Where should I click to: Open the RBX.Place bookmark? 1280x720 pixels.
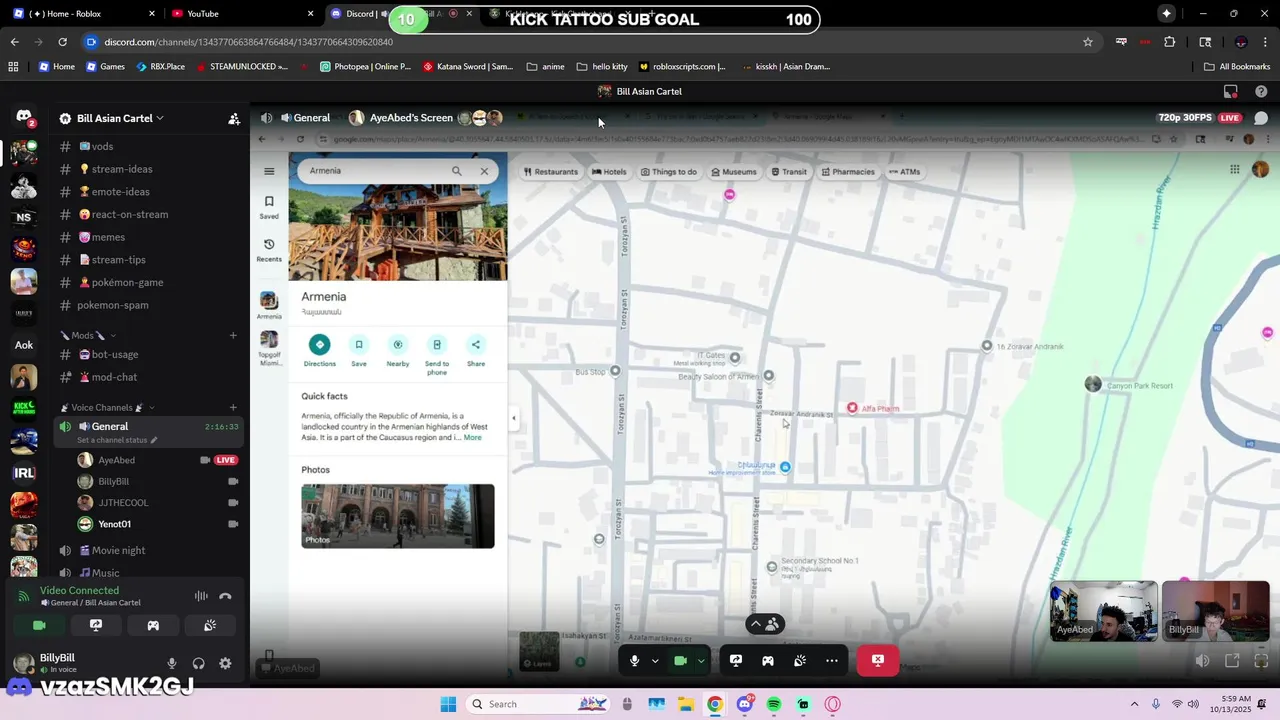click(160, 67)
